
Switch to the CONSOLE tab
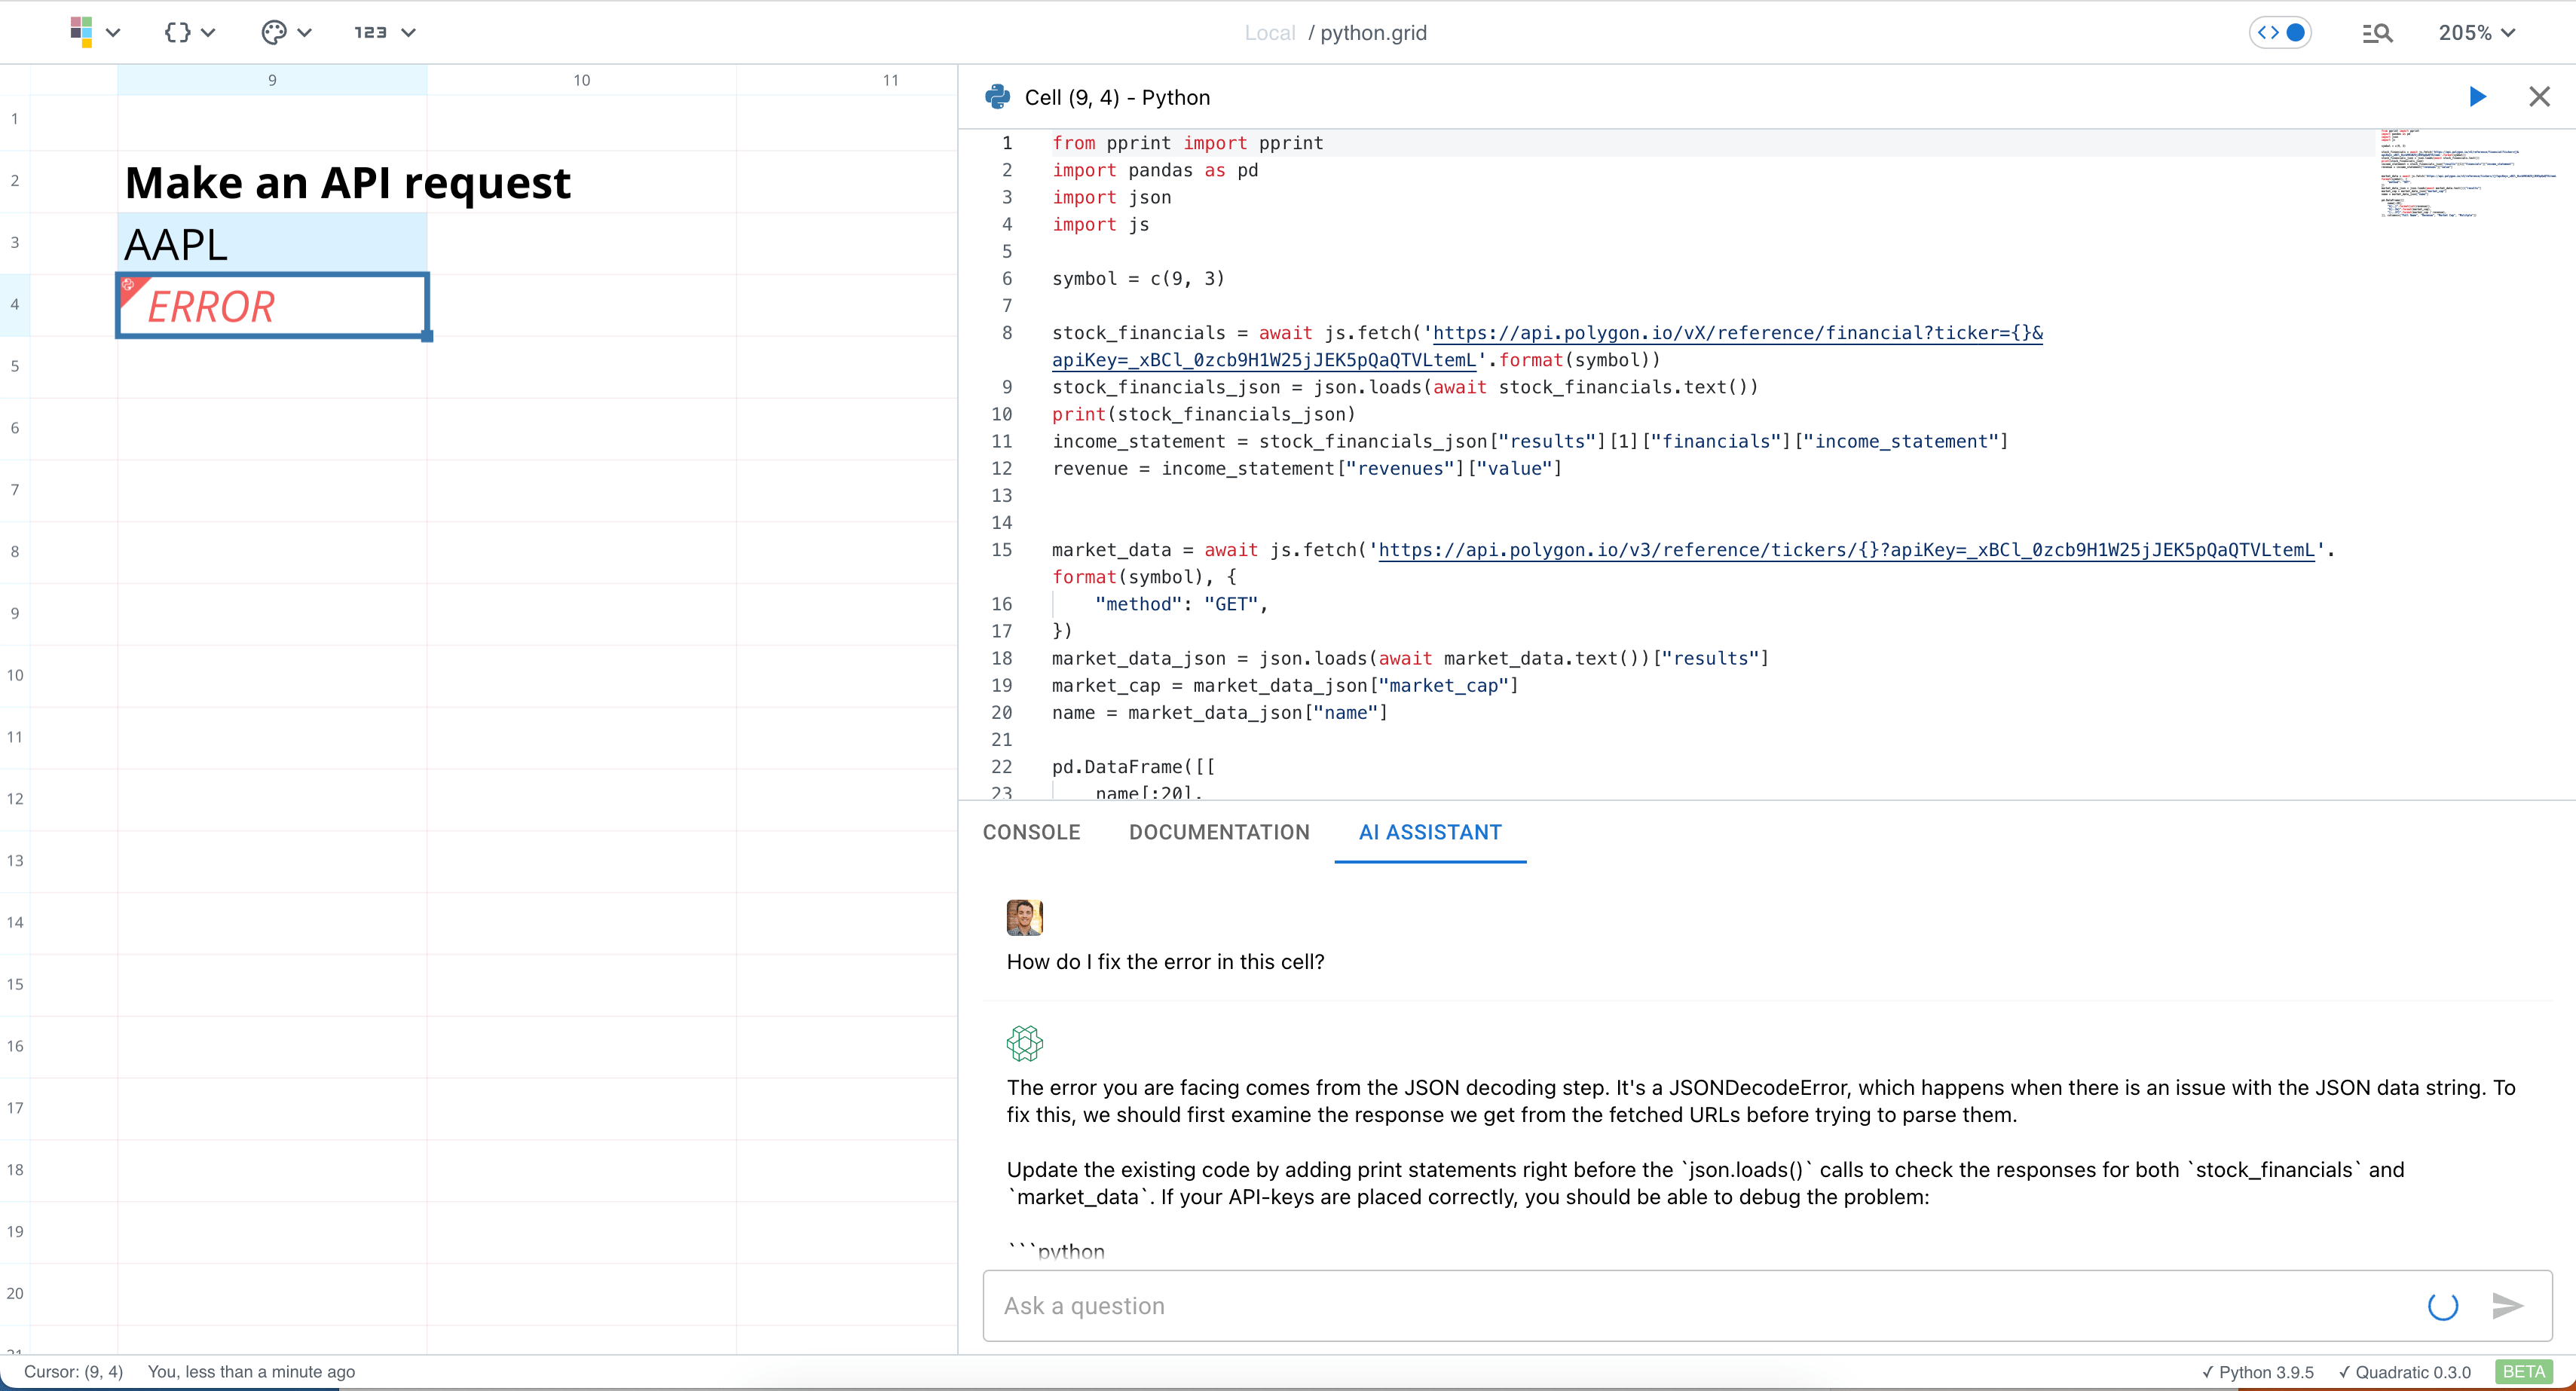tap(1031, 832)
